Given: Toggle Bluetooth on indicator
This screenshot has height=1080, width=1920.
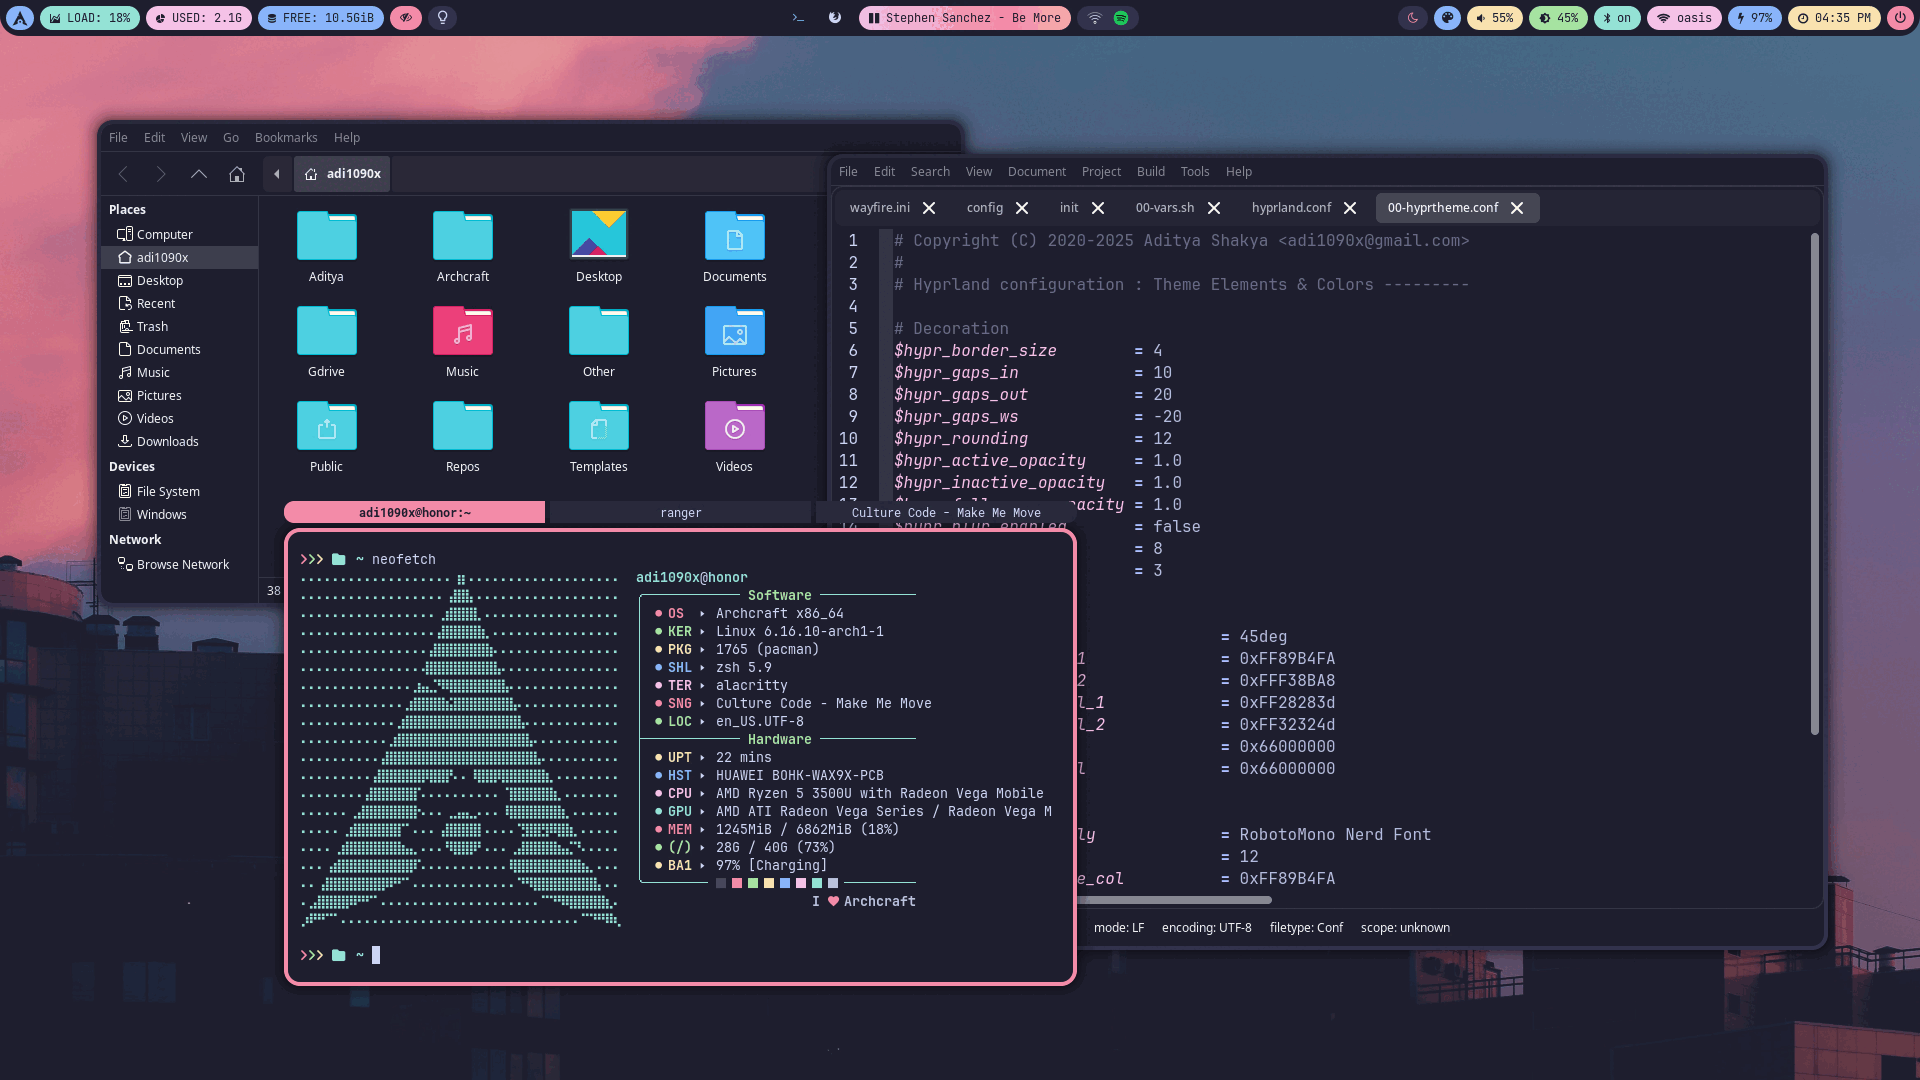Looking at the screenshot, I should pyautogui.click(x=1617, y=18).
